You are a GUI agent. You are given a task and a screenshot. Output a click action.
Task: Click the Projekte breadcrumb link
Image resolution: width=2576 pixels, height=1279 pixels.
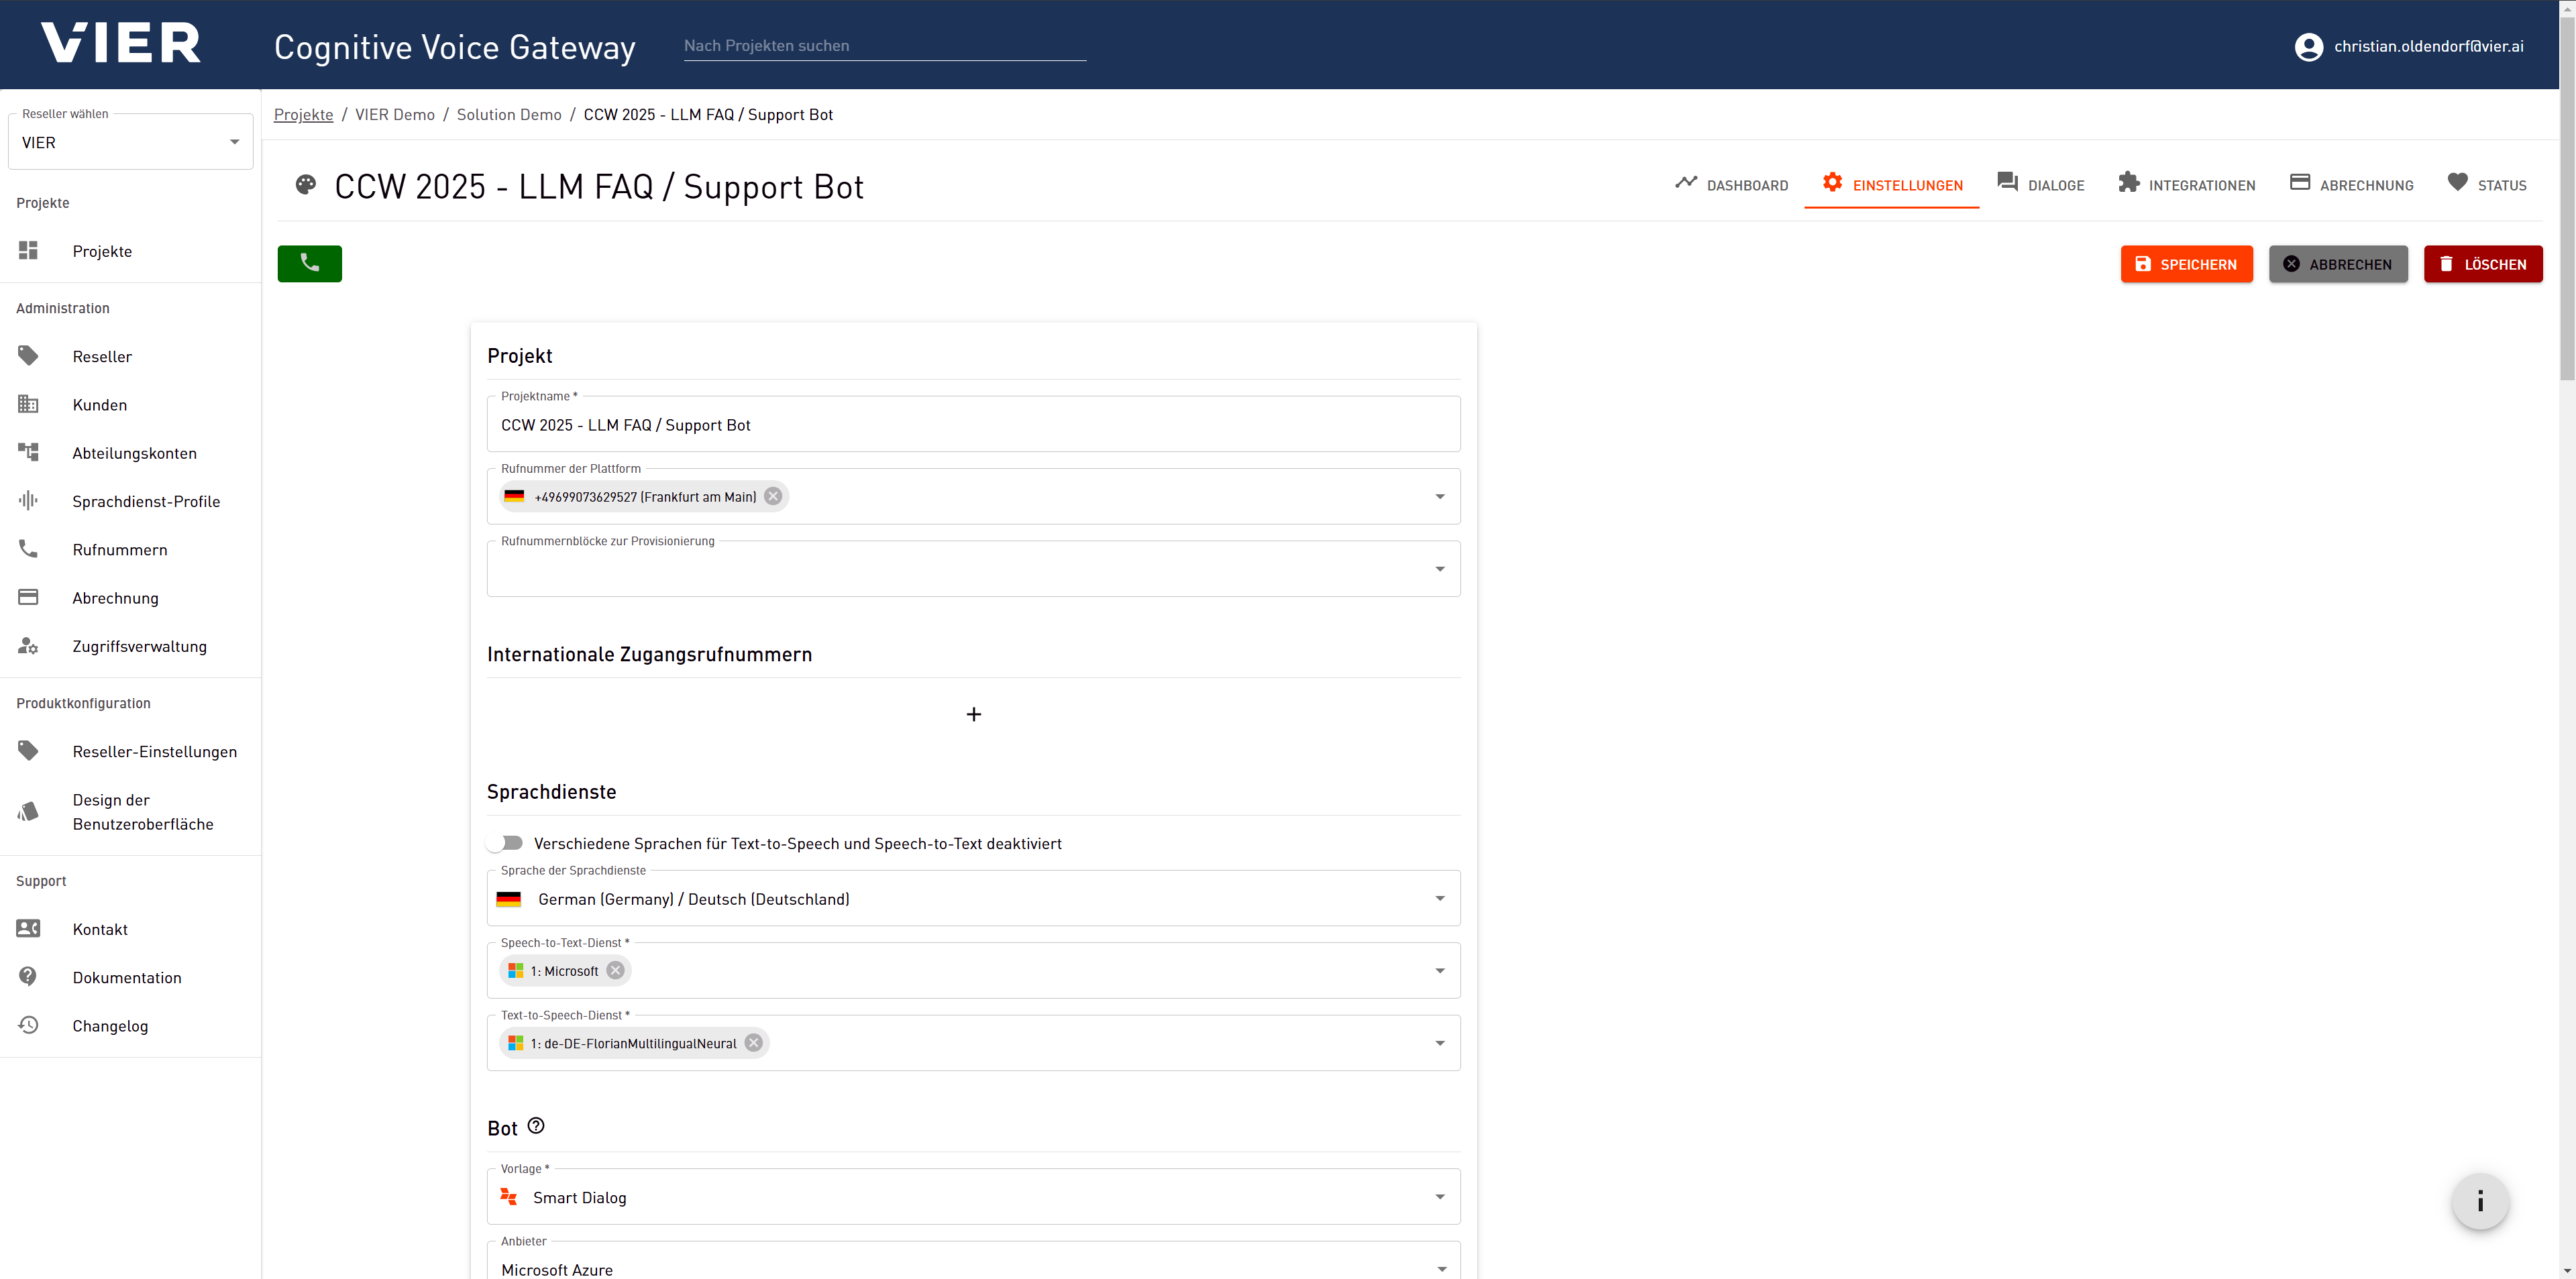pos(303,115)
